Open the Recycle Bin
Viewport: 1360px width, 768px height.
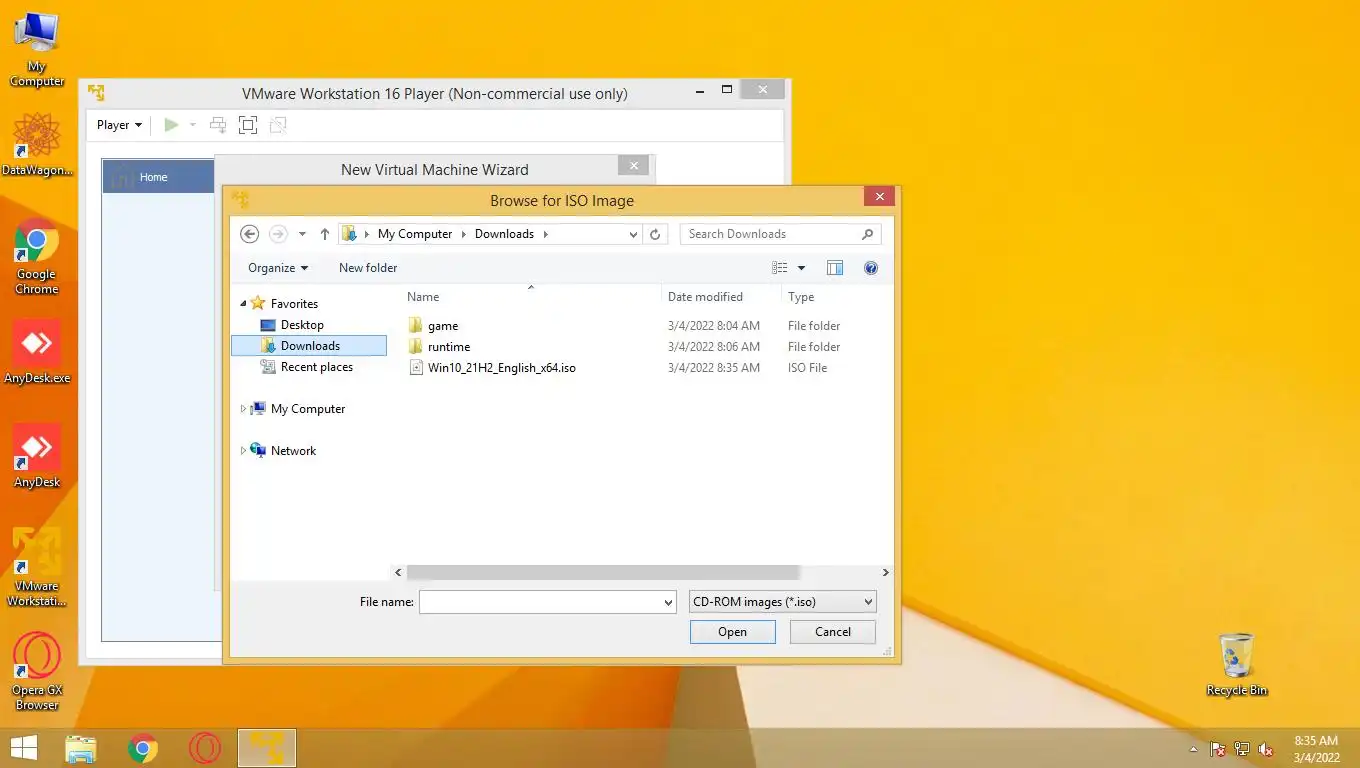[1237, 665]
